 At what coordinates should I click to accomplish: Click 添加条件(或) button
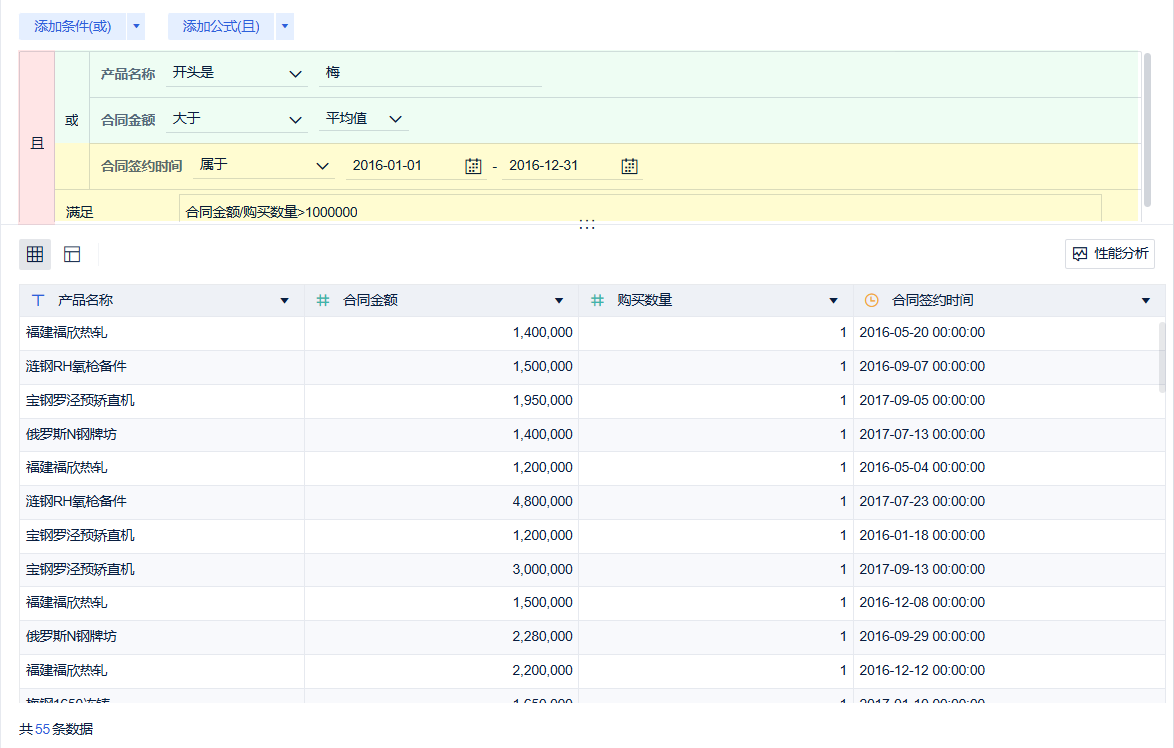pos(73,27)
